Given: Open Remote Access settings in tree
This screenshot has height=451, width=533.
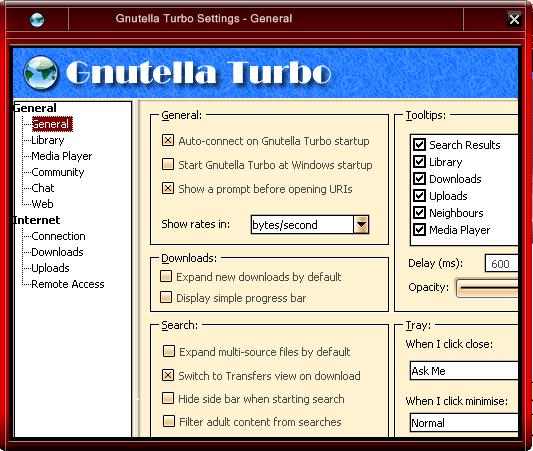Looking at the screenshot, I should point(68,284).
